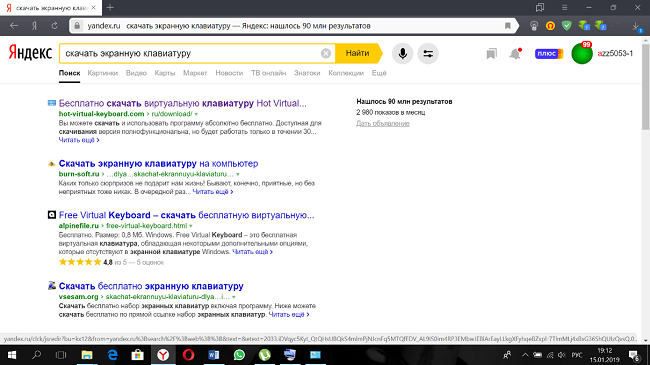Click Дать объявление link

click(383, 124)
